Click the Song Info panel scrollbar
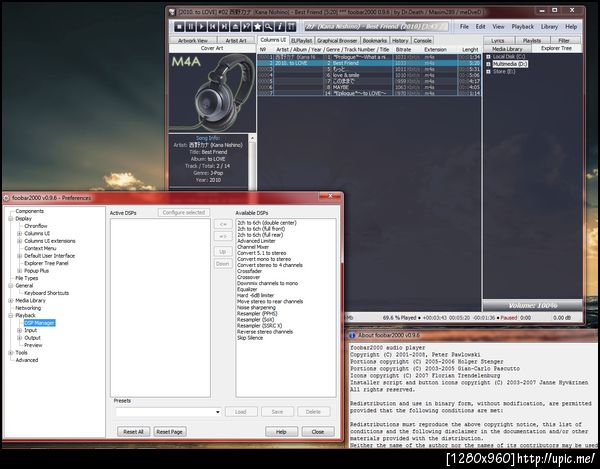 [252, 161]
